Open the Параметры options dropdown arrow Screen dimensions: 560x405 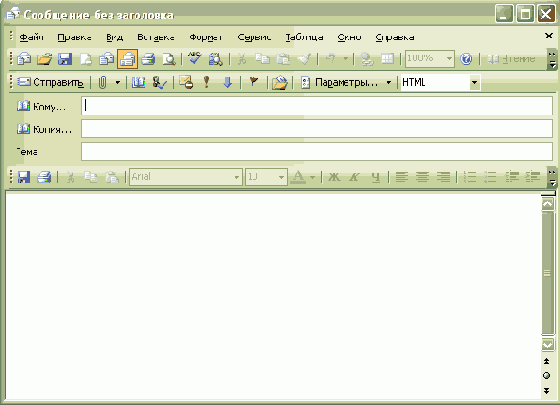pyautogui.click(x=389, y=82)
